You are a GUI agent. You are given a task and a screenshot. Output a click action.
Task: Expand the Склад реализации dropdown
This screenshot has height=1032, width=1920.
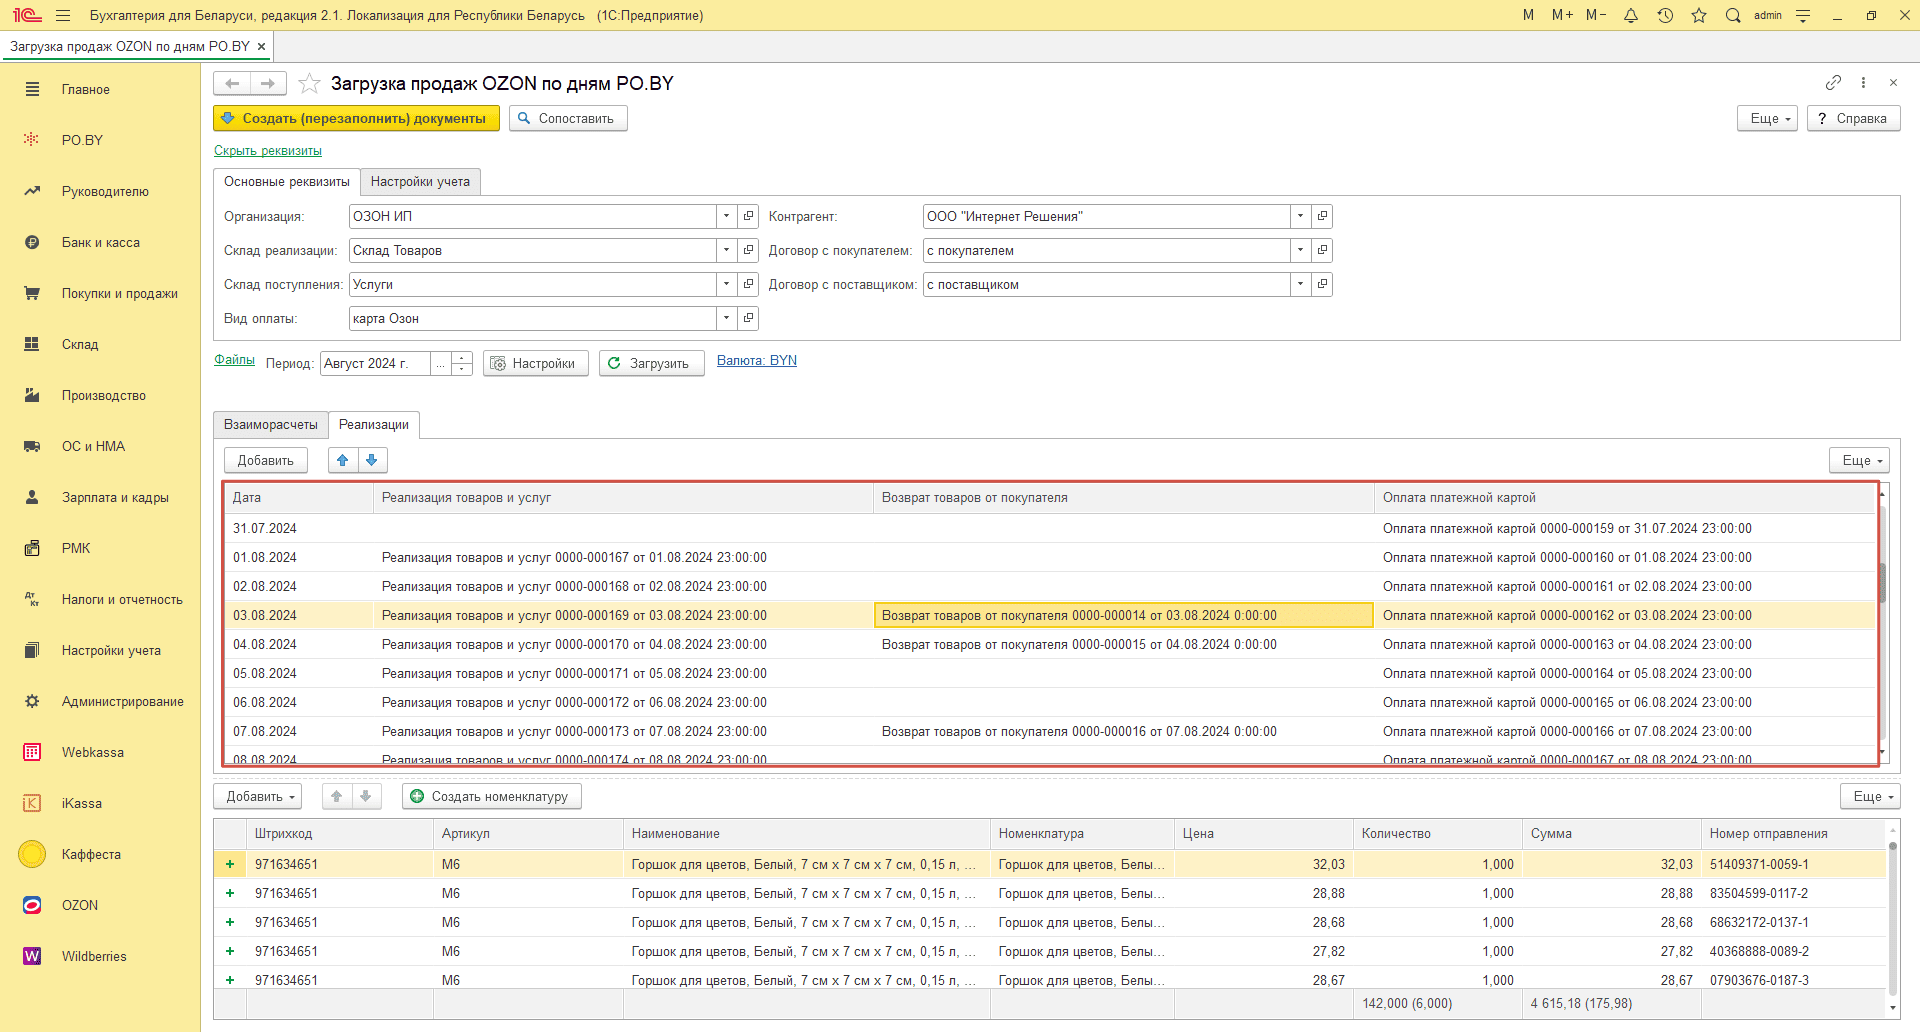point(727,250)
